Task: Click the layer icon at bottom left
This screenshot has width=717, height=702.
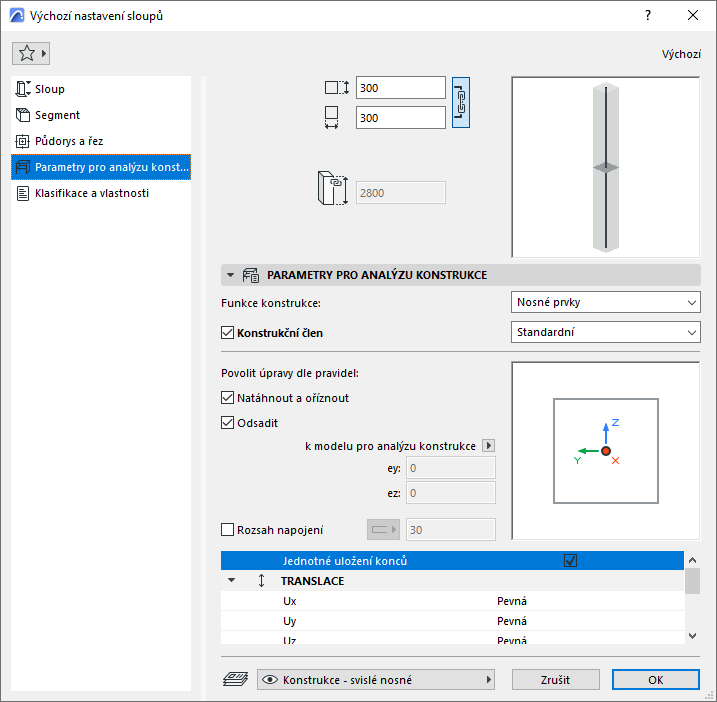Action: [x=235, y=680]
